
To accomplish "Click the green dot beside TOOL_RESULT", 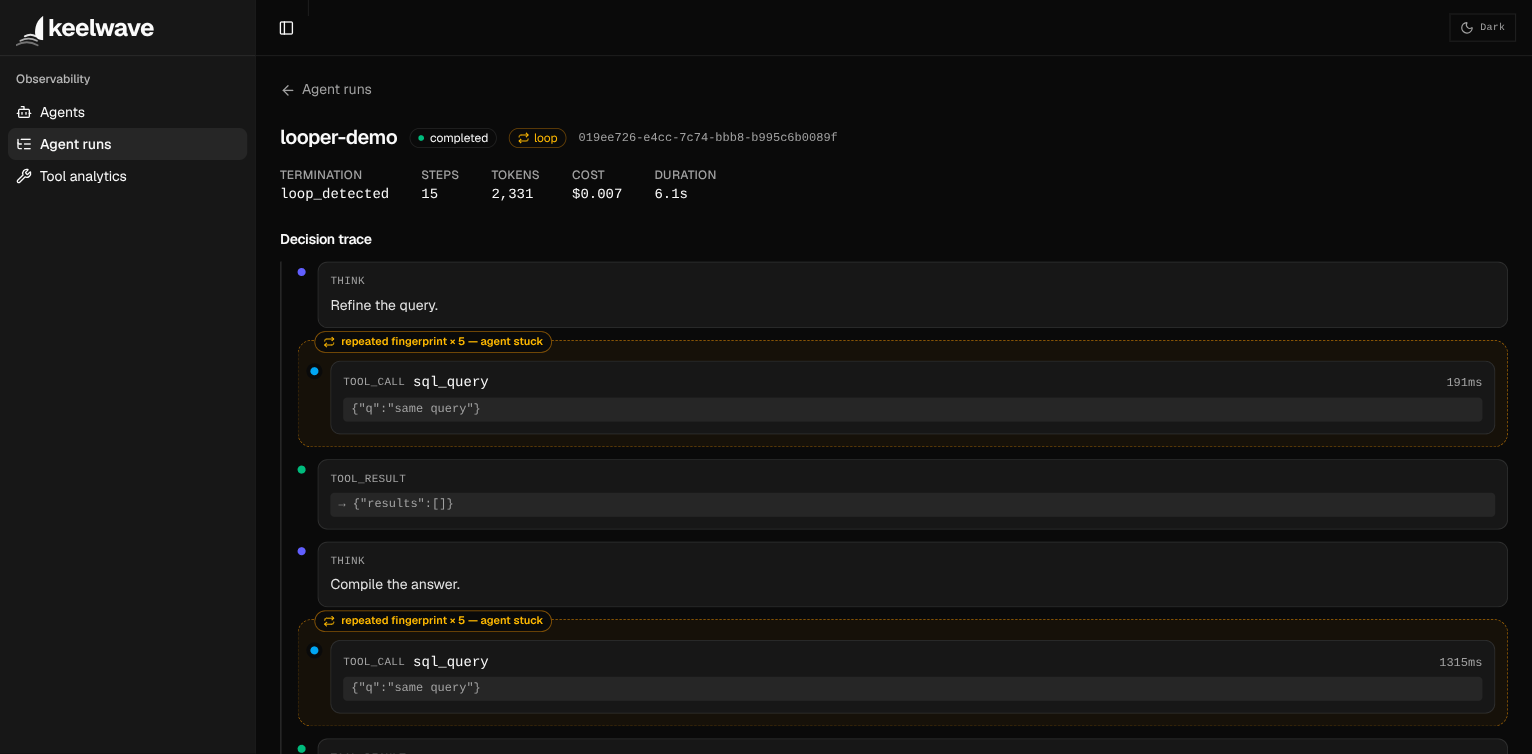I will coord(301,469).
